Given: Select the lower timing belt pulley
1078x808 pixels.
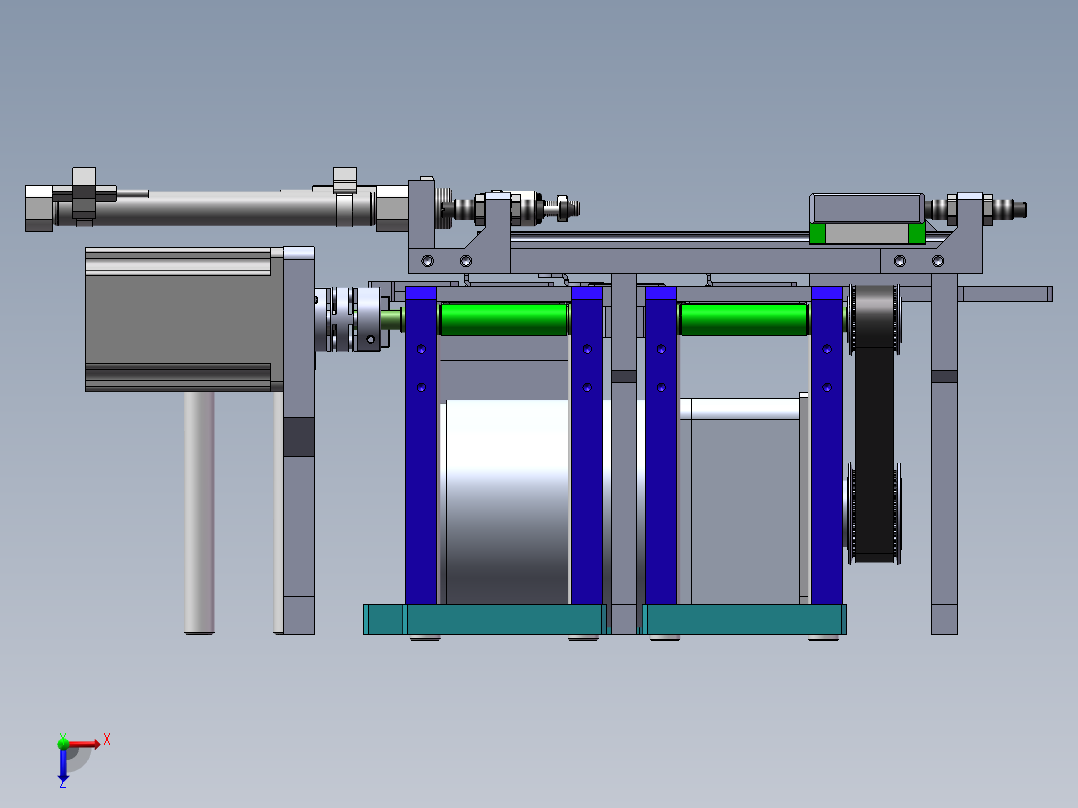Looking at the screenshot, I should pos(874,514).
